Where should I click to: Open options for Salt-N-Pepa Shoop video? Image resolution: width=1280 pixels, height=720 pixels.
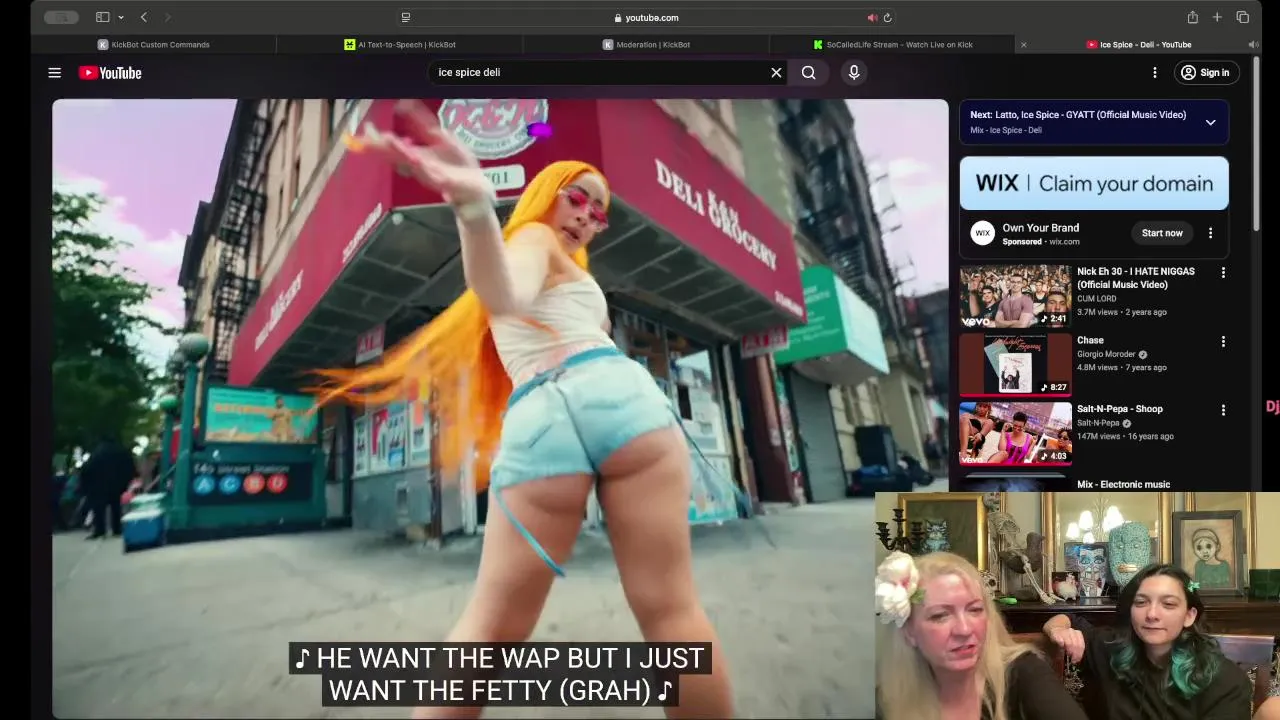coord(1223,410)
